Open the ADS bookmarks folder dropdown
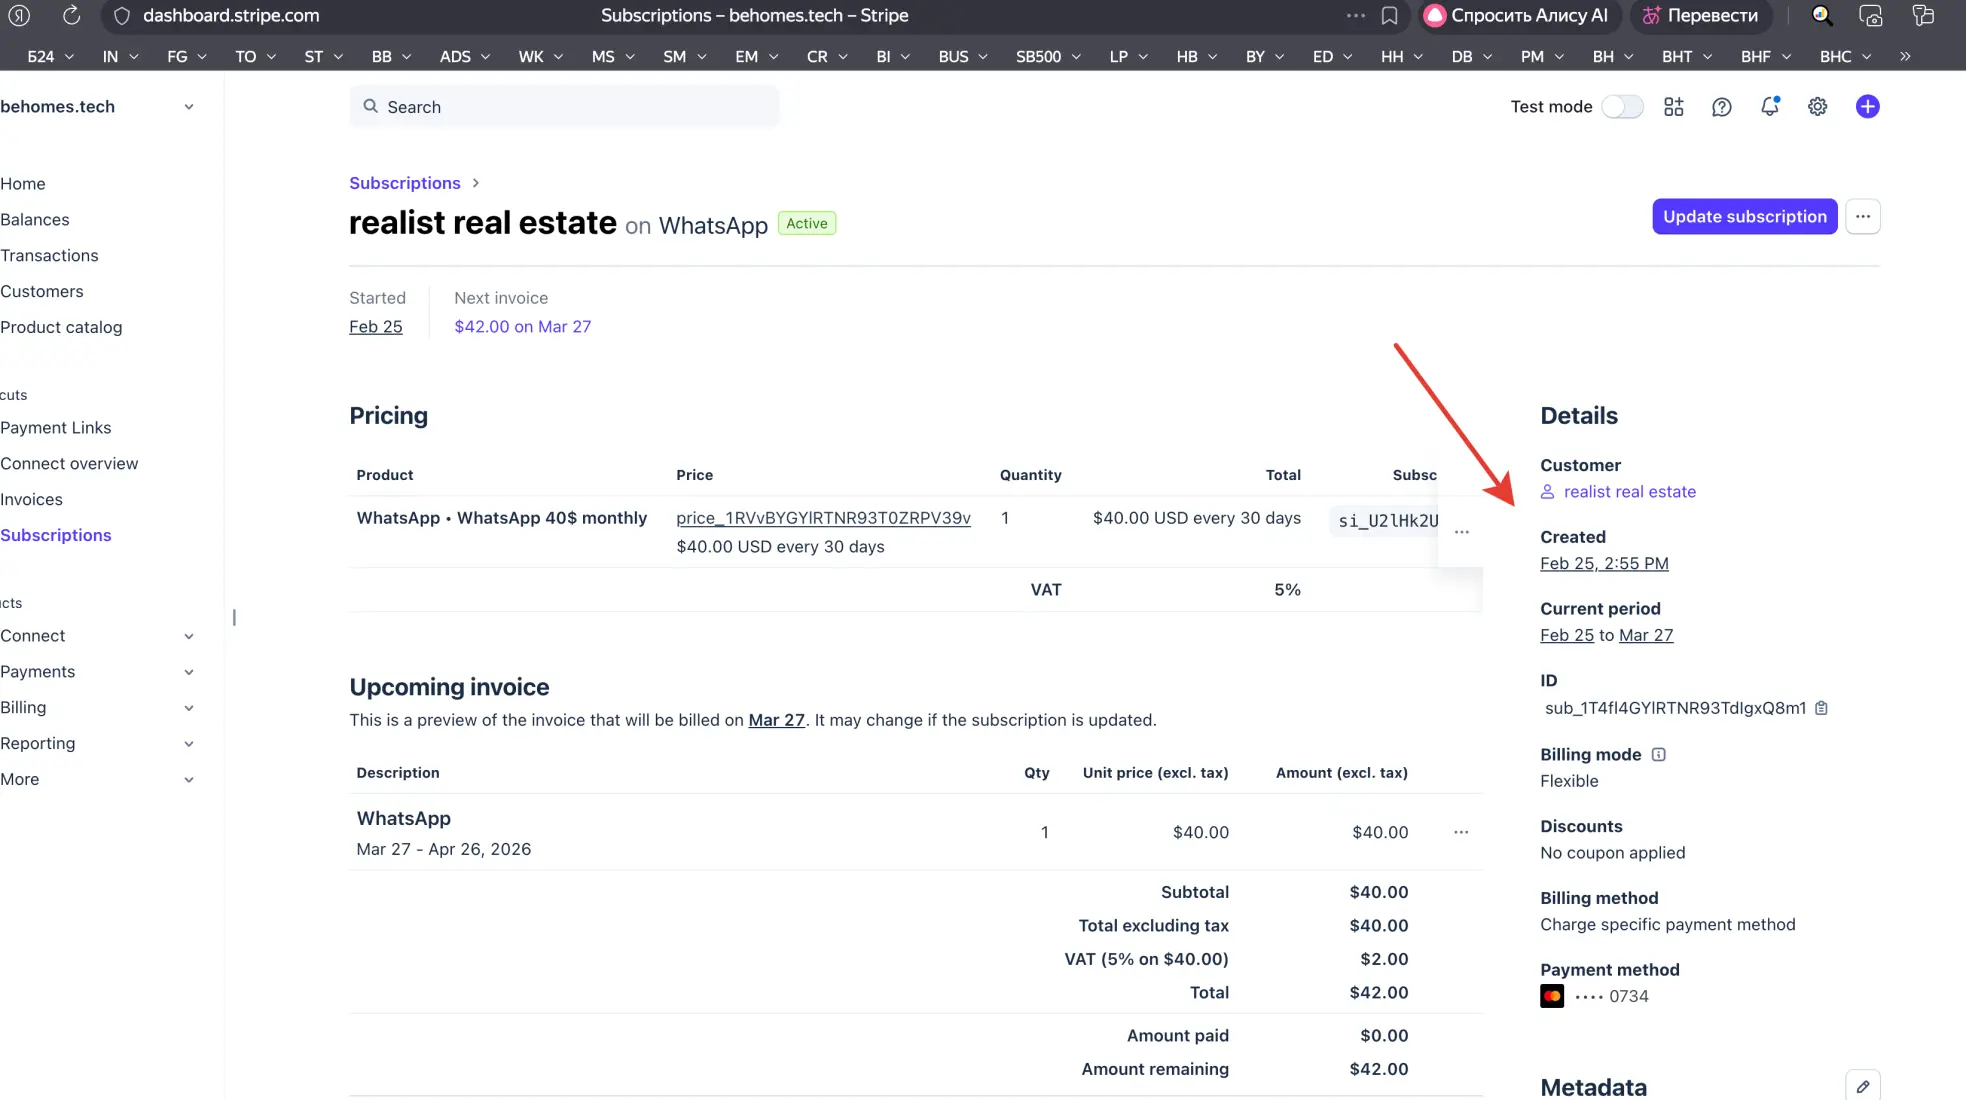 coord(464,57)
